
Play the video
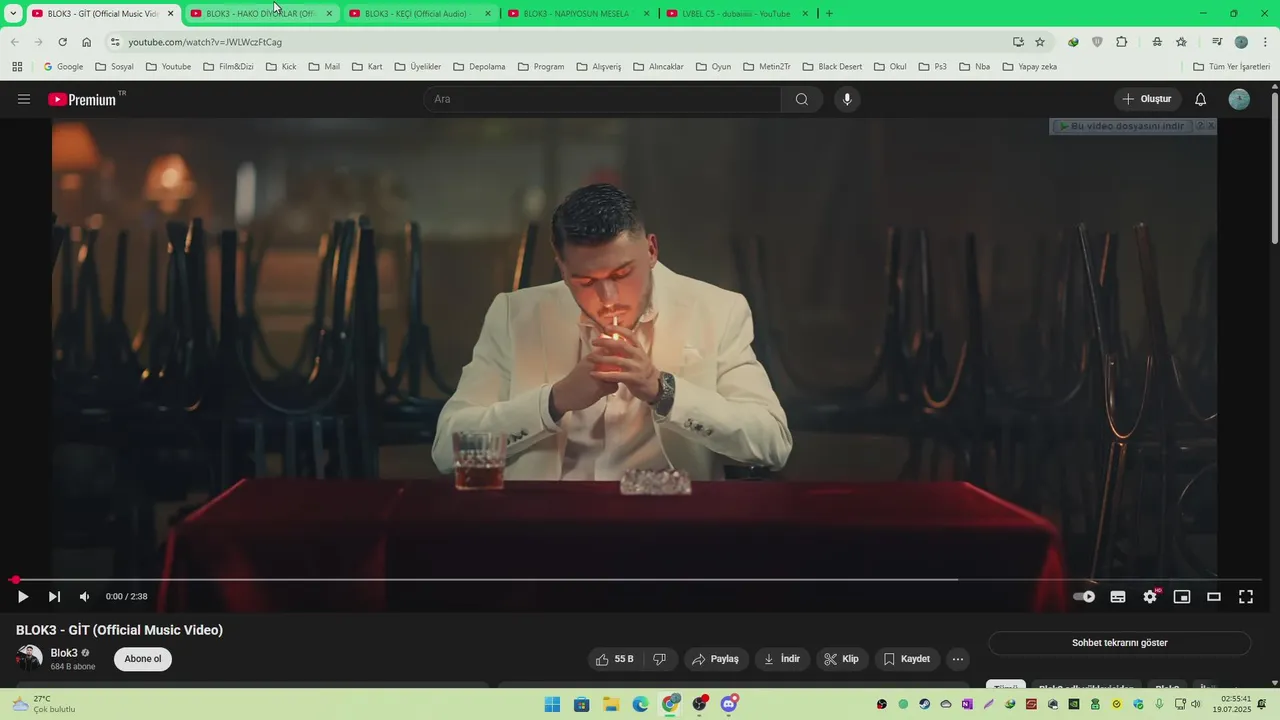tap(23, 597)
